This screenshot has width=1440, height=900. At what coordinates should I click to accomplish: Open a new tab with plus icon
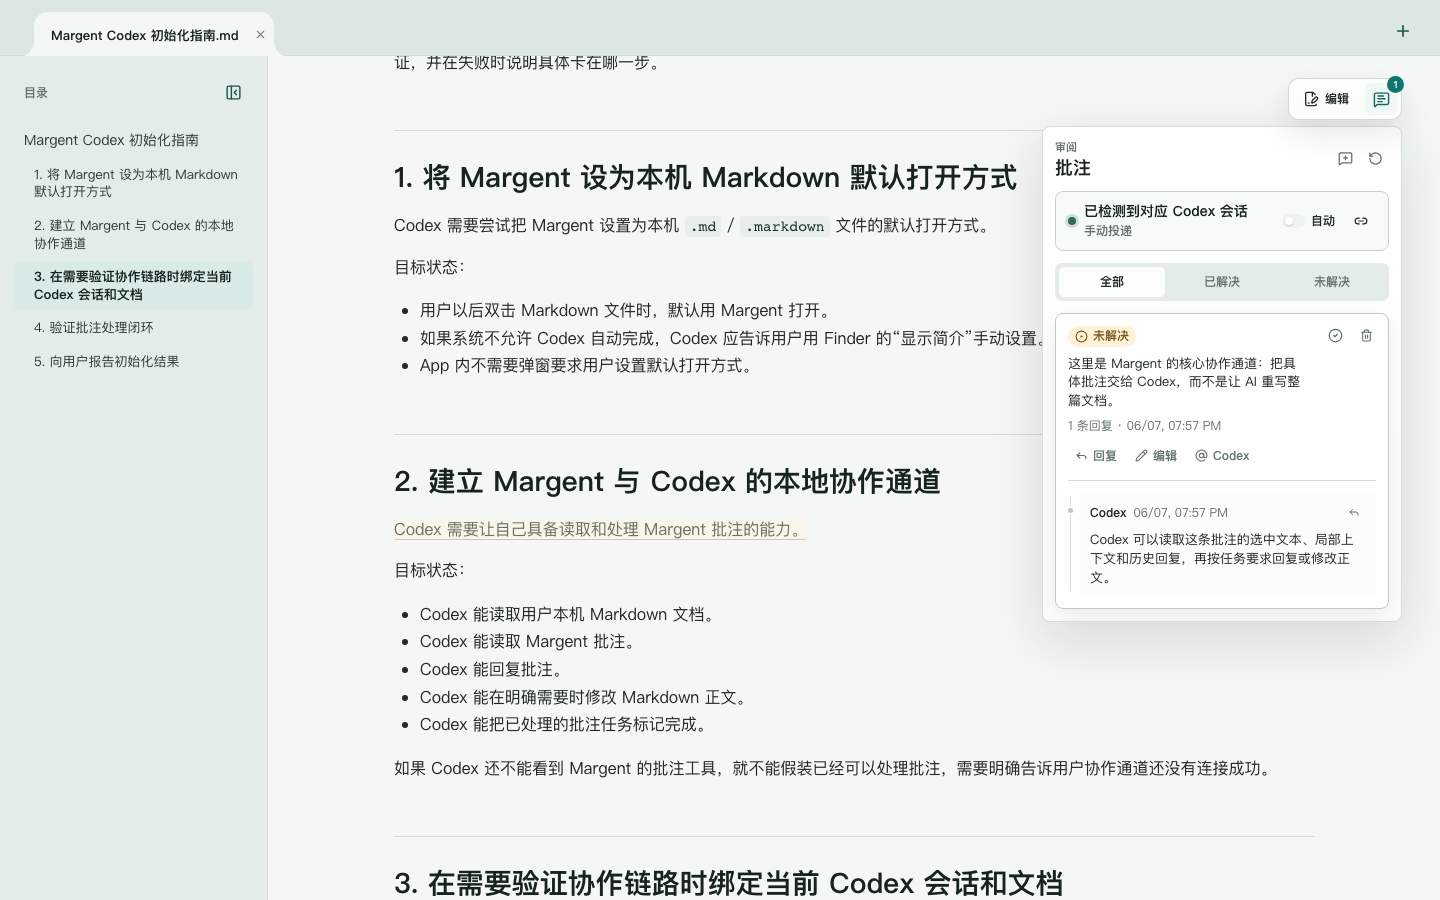1403,31
